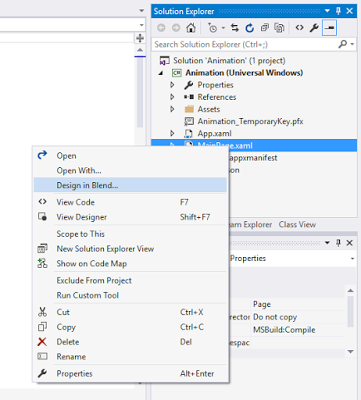The width and height of the screenshot is (361, 400).
Task: Close the Solution Explorer panel
Action: tap(349, 11)
